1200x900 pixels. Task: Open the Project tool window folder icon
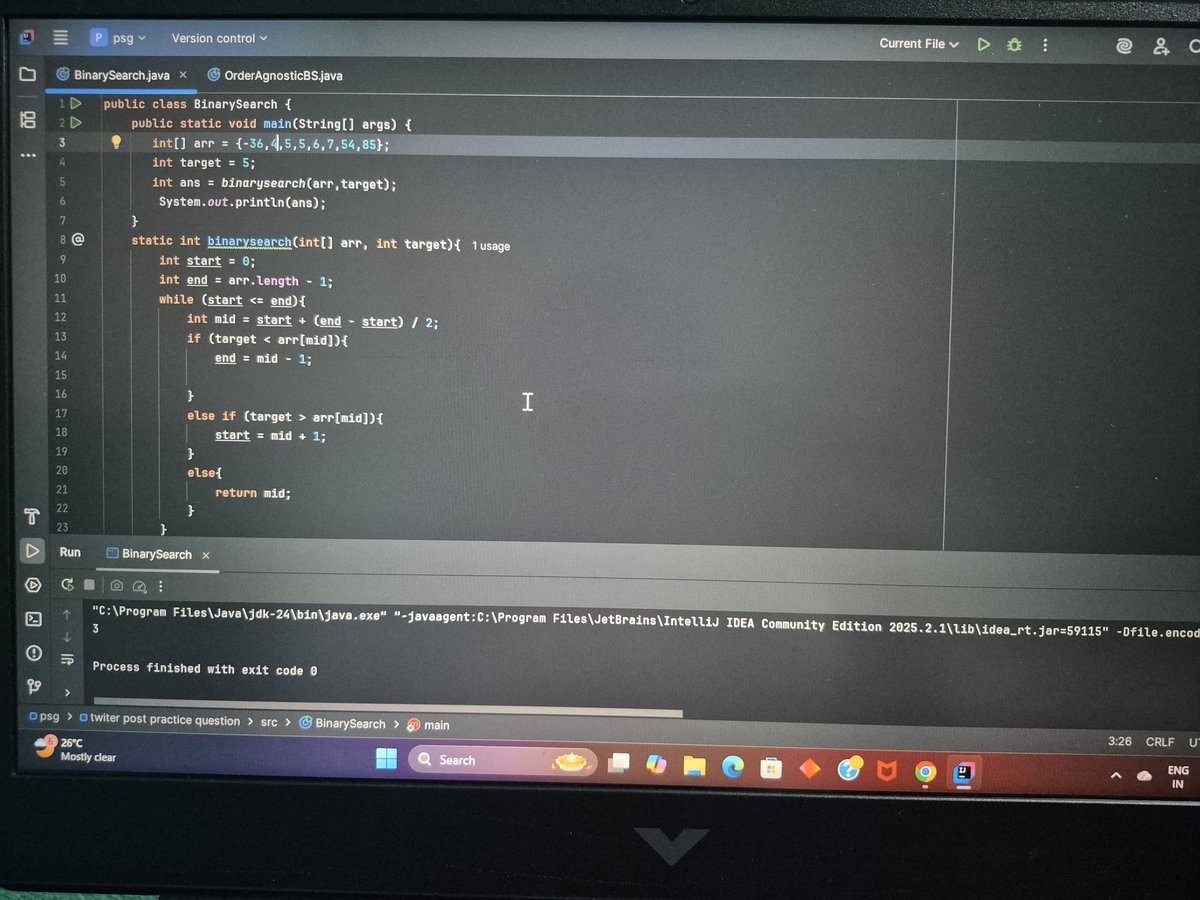point(28,74)
